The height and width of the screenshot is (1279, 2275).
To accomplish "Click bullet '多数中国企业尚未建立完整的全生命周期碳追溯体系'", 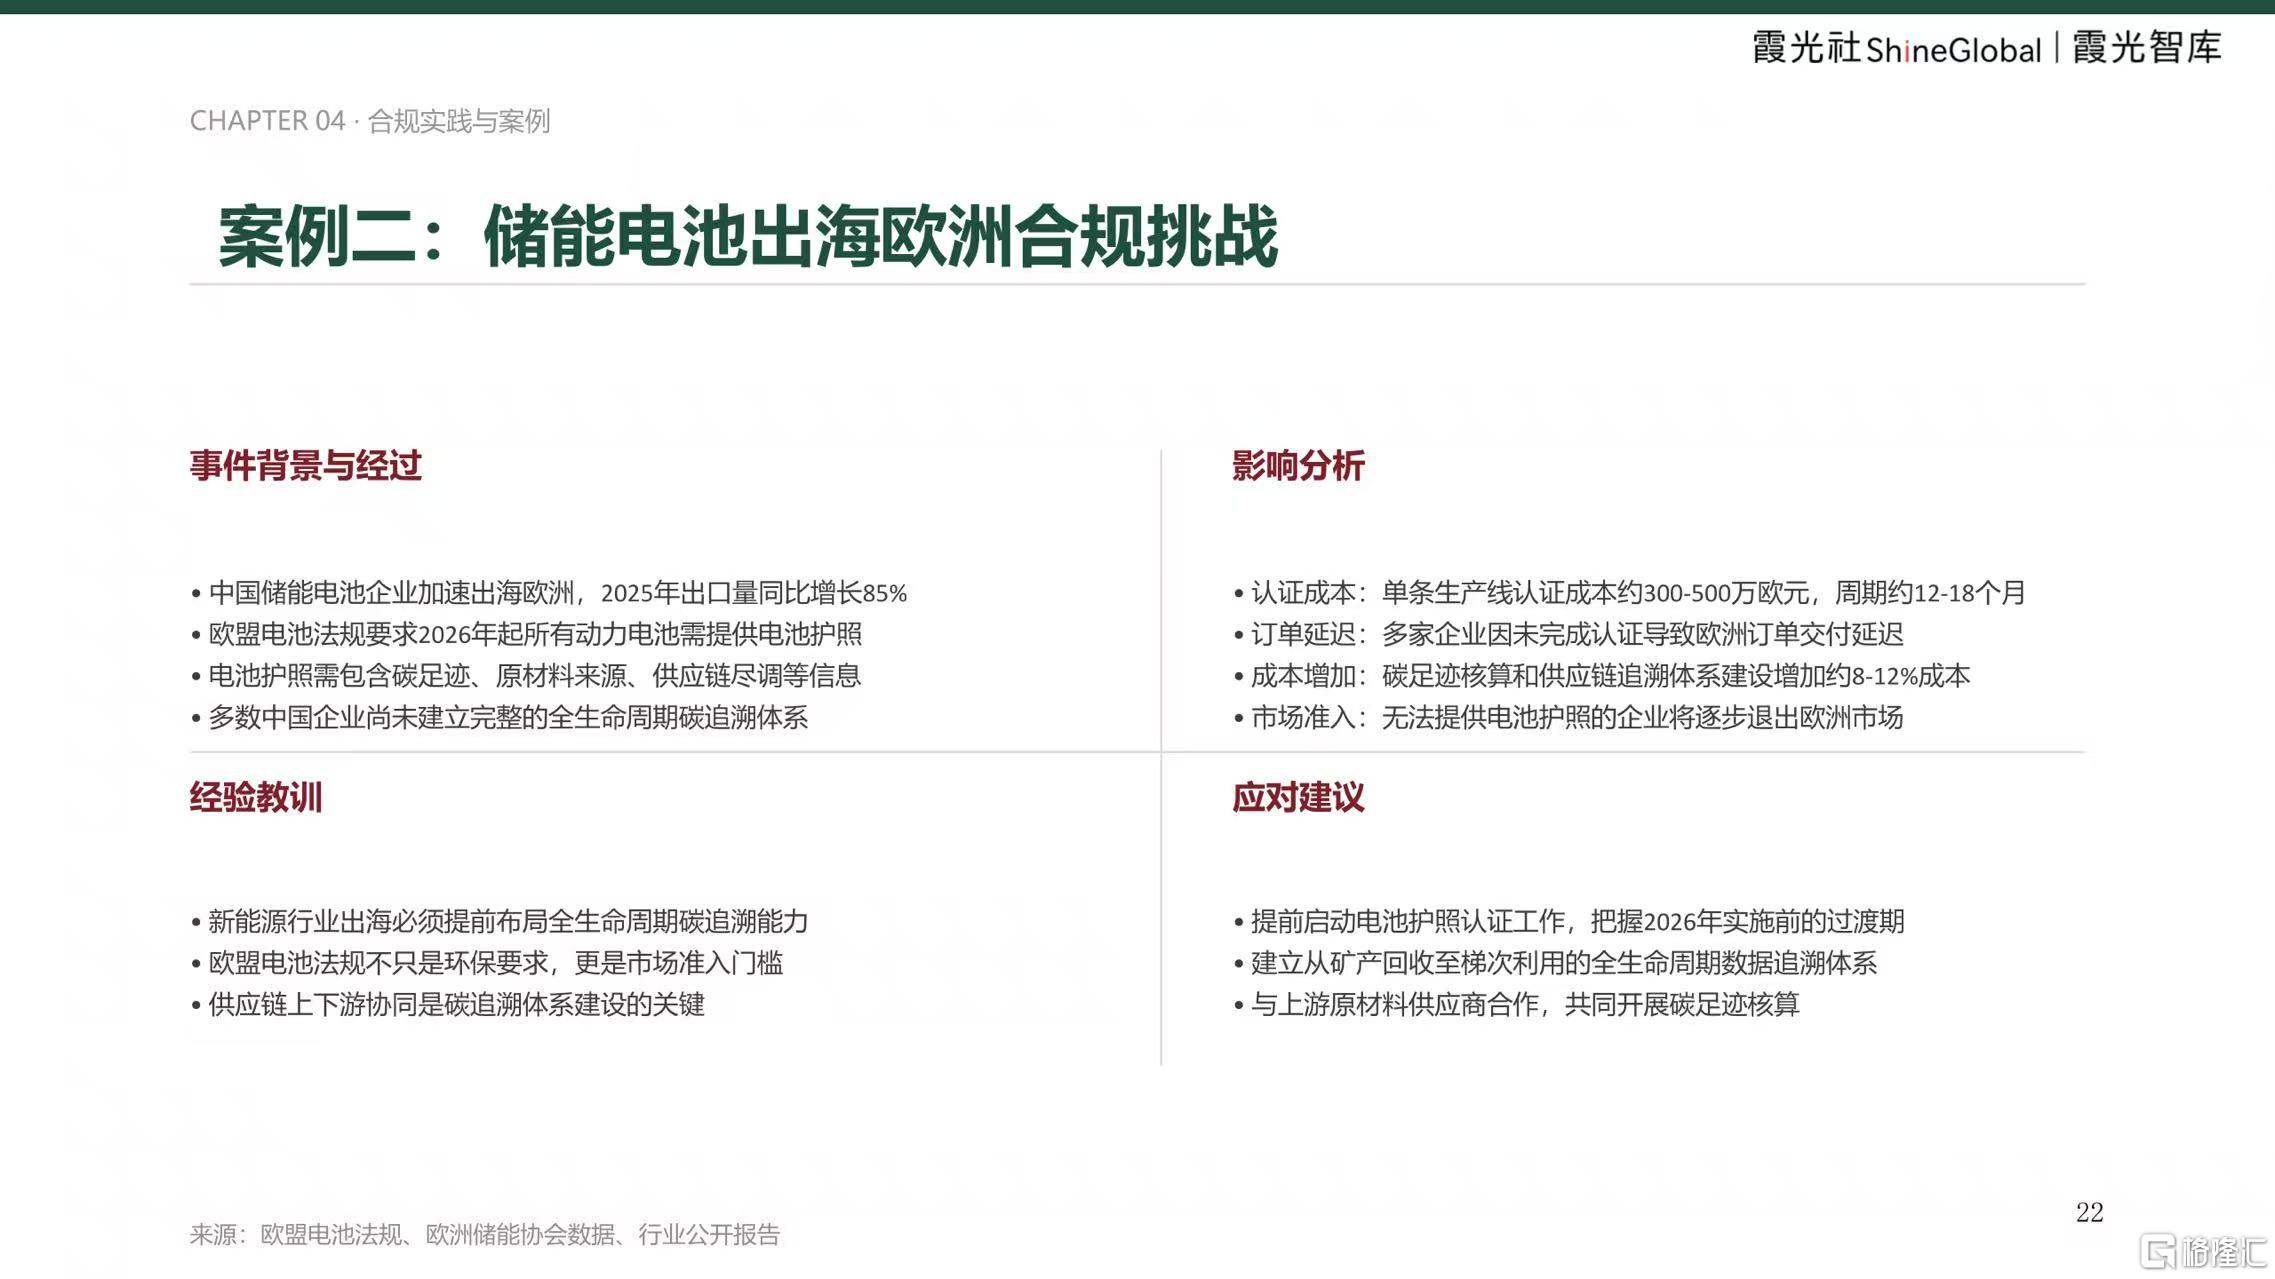I will (499, 717).
